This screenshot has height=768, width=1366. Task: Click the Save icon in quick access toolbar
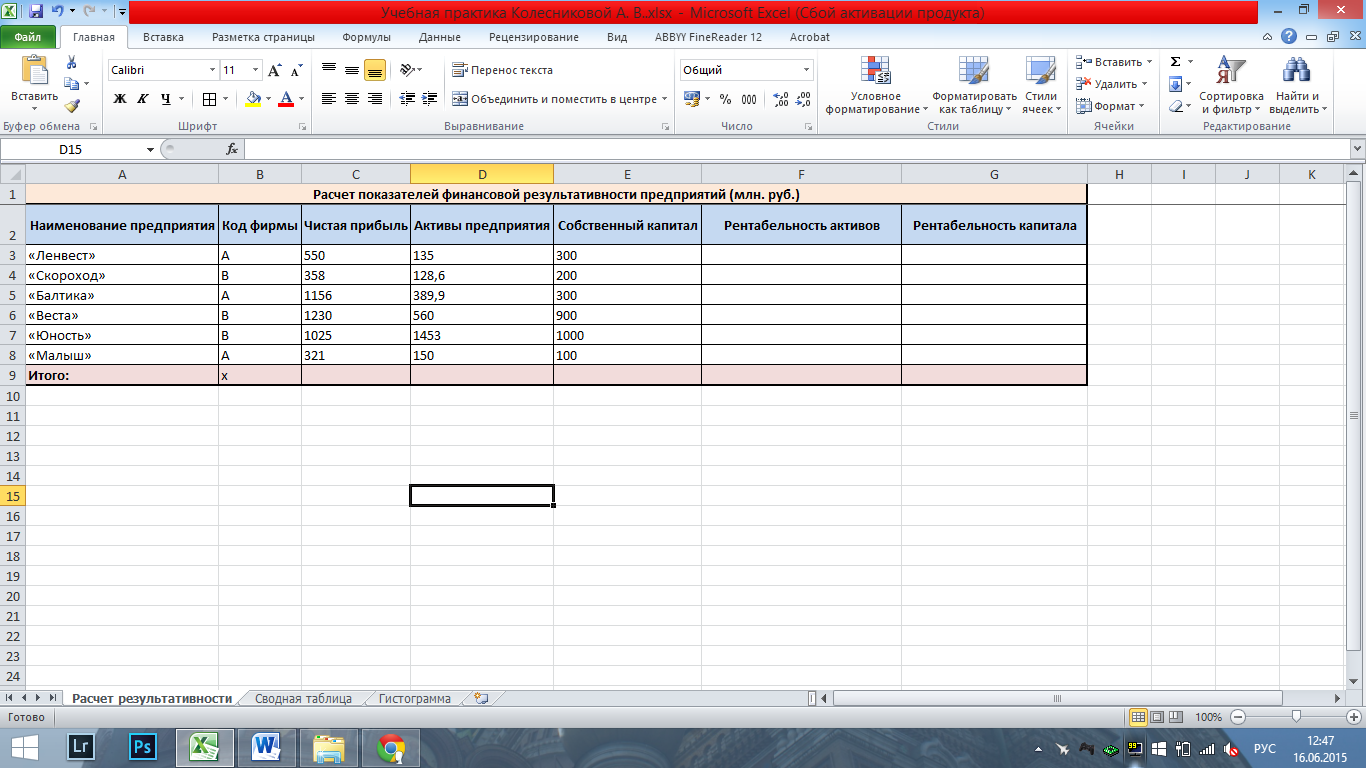(x=36, y=12)
